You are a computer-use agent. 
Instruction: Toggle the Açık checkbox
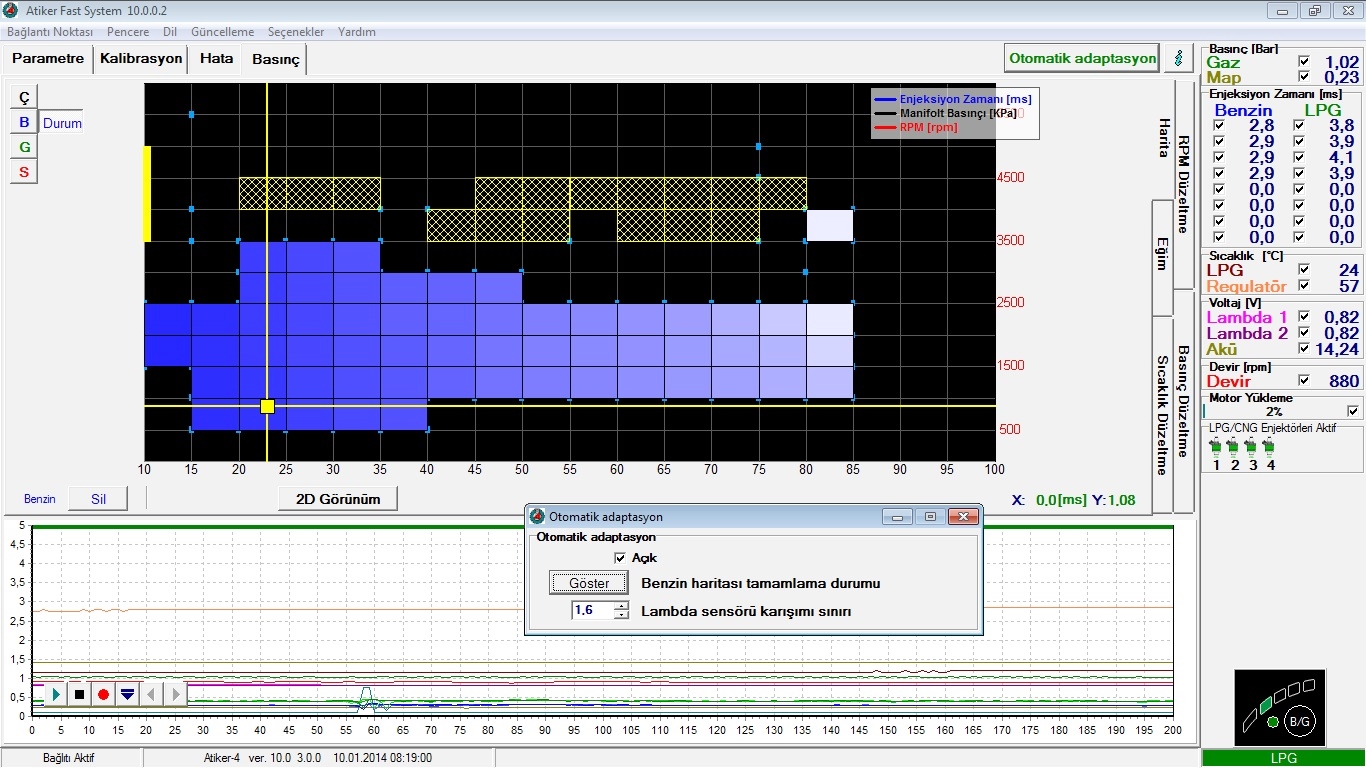[x=620, y=558]
